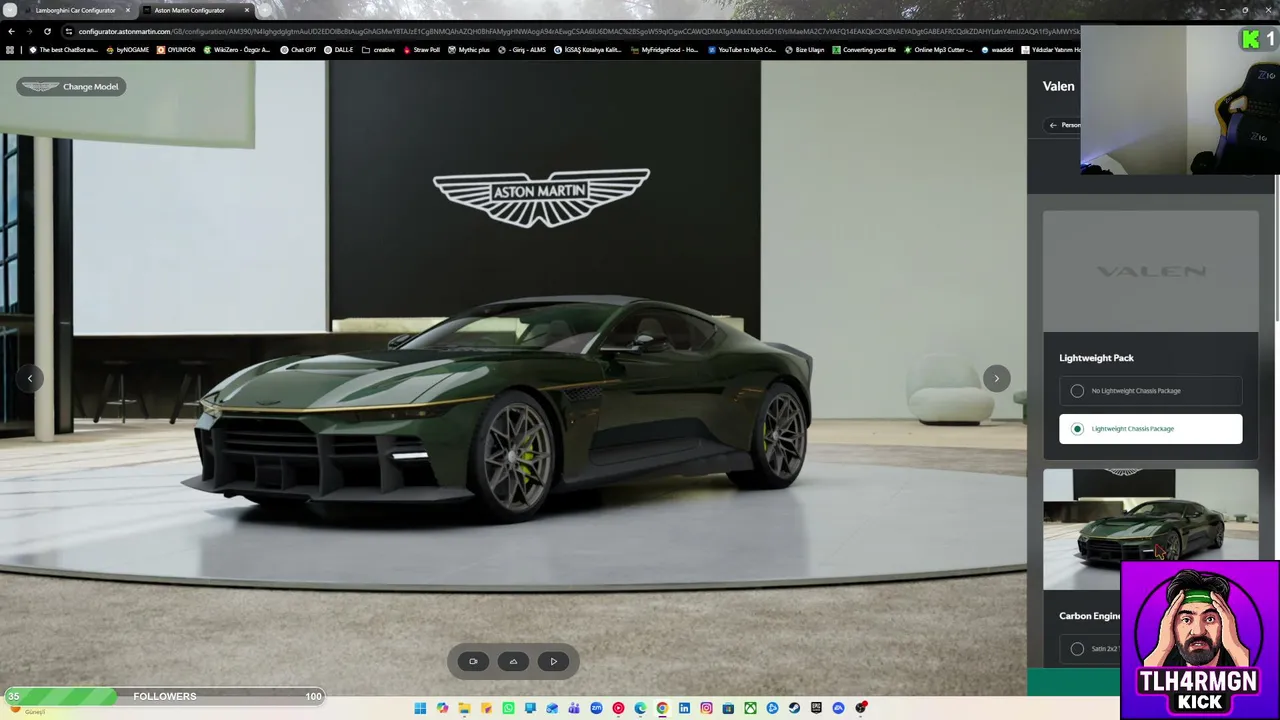The width and height of the screenshot is (1280, 720).
Task: Open Instagram from the taskbar
Action: click(x=706, y=708)
